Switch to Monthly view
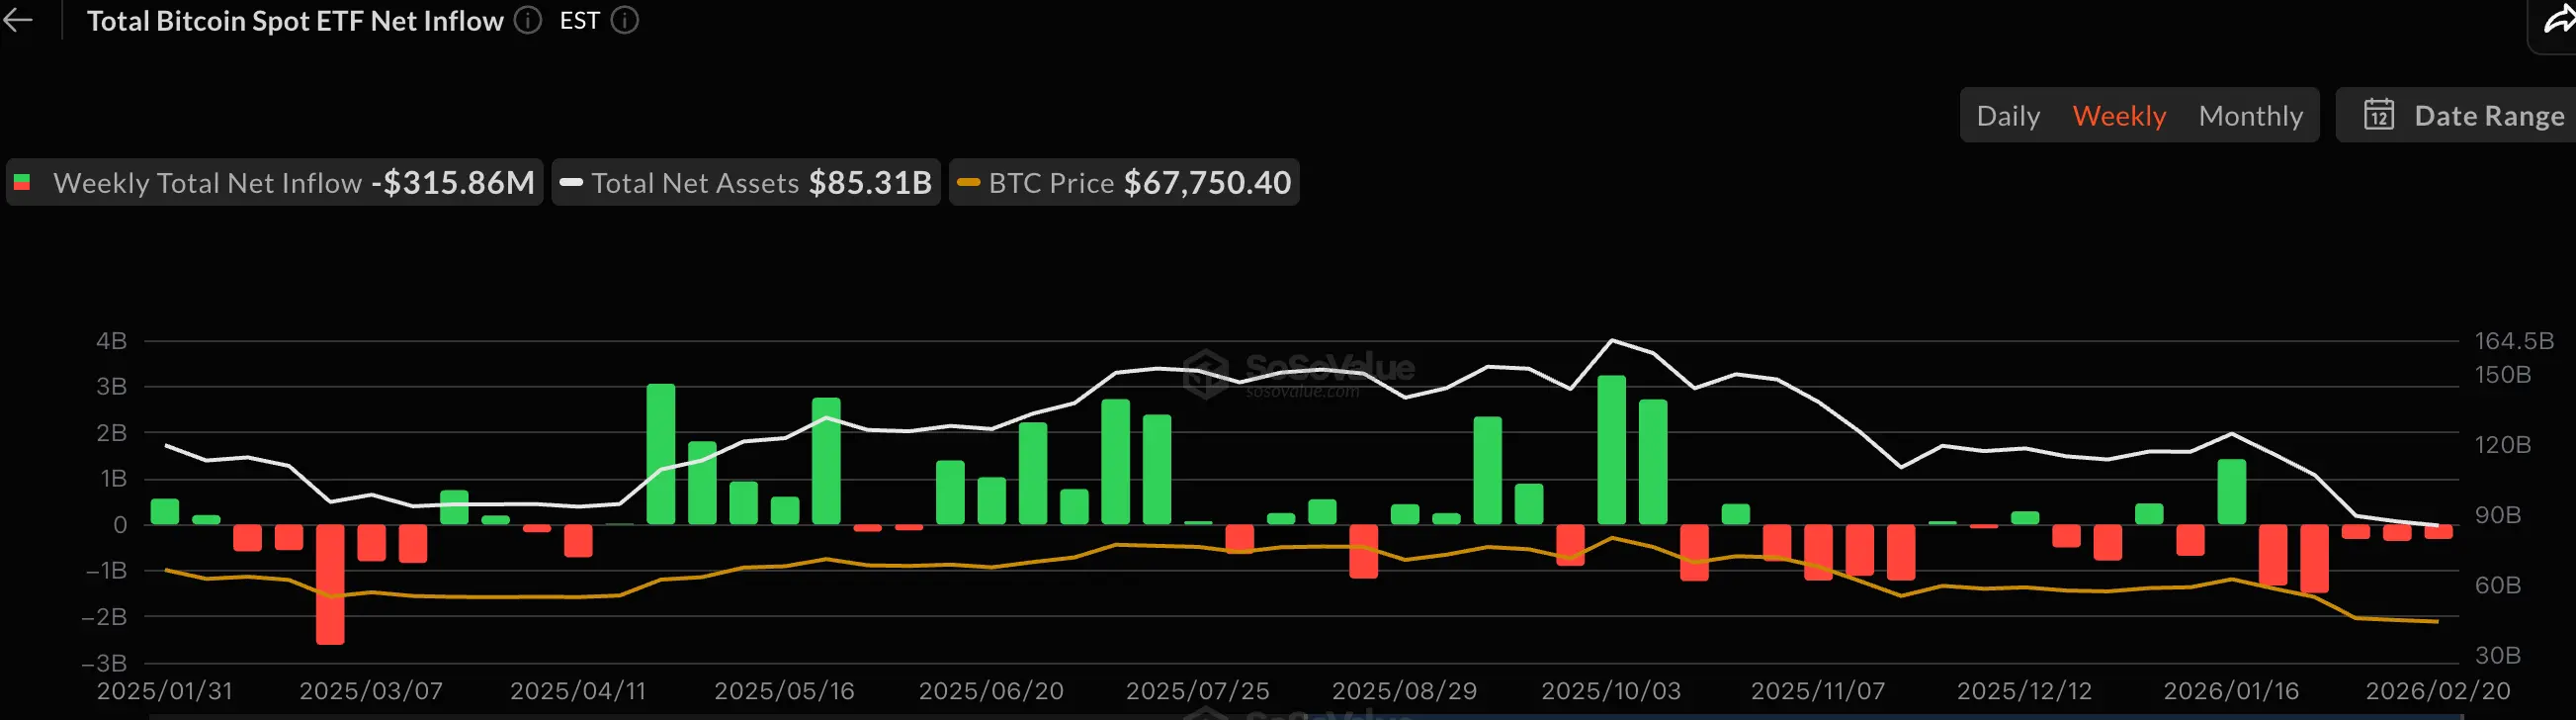 pos(2250,115)
